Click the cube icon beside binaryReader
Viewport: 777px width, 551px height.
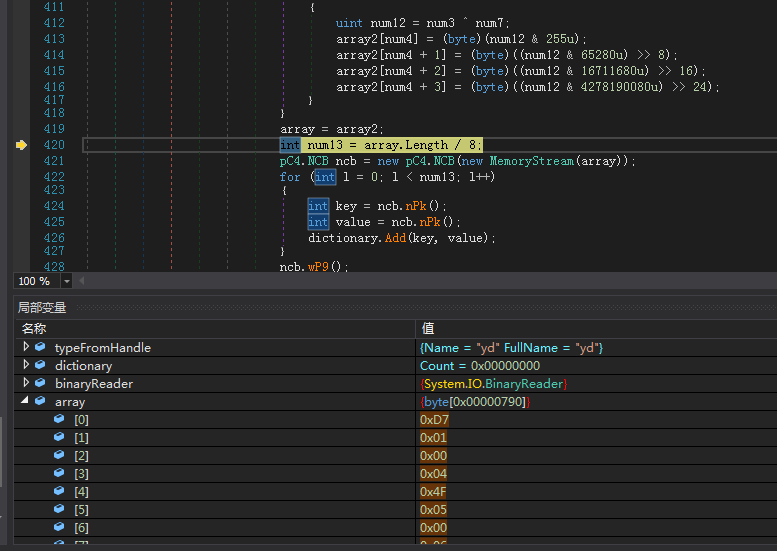coord(40,383)
